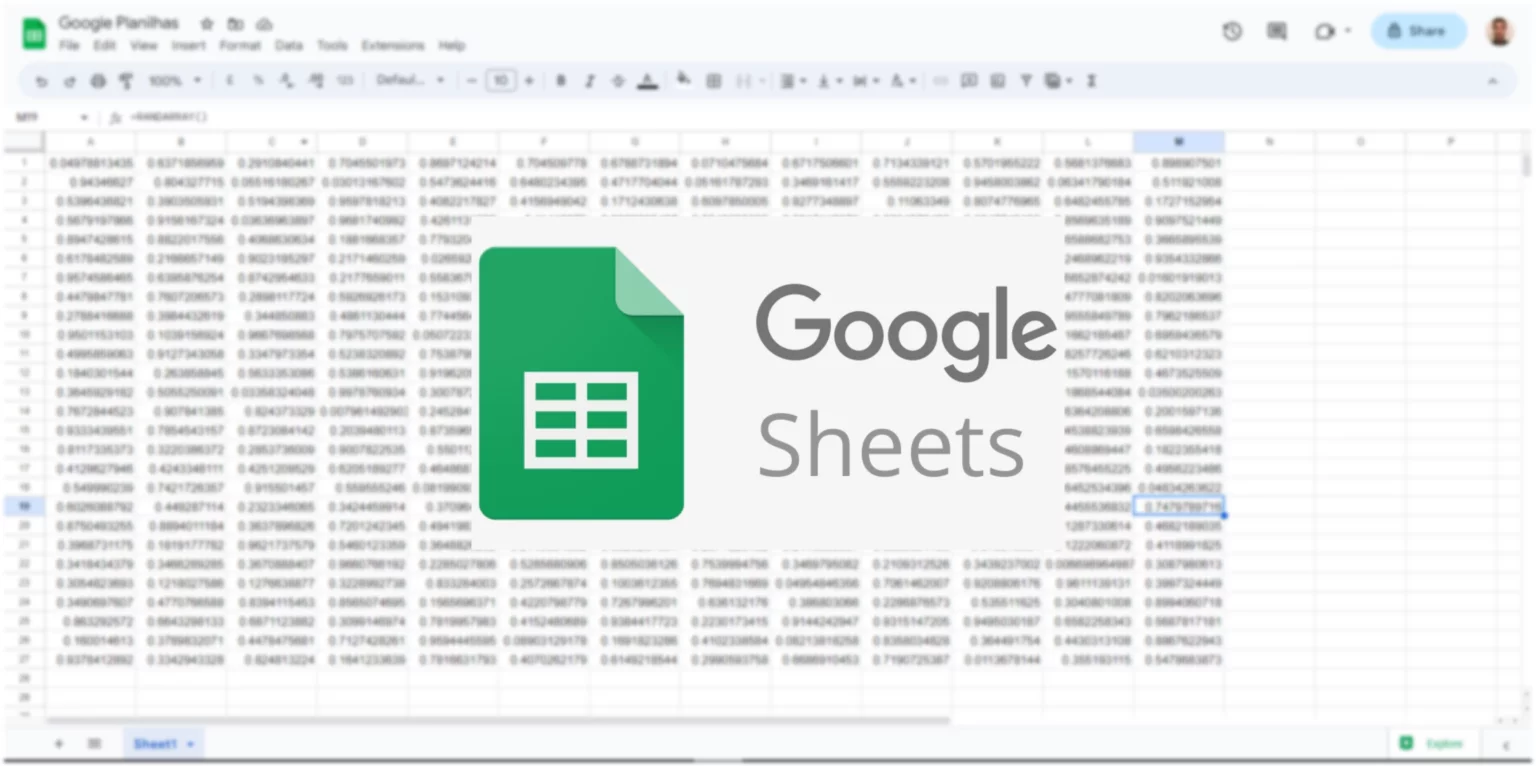Format selected cell as percent
Image resolution: width=1536 pixels, height=766 pixels.
point(258,81)
